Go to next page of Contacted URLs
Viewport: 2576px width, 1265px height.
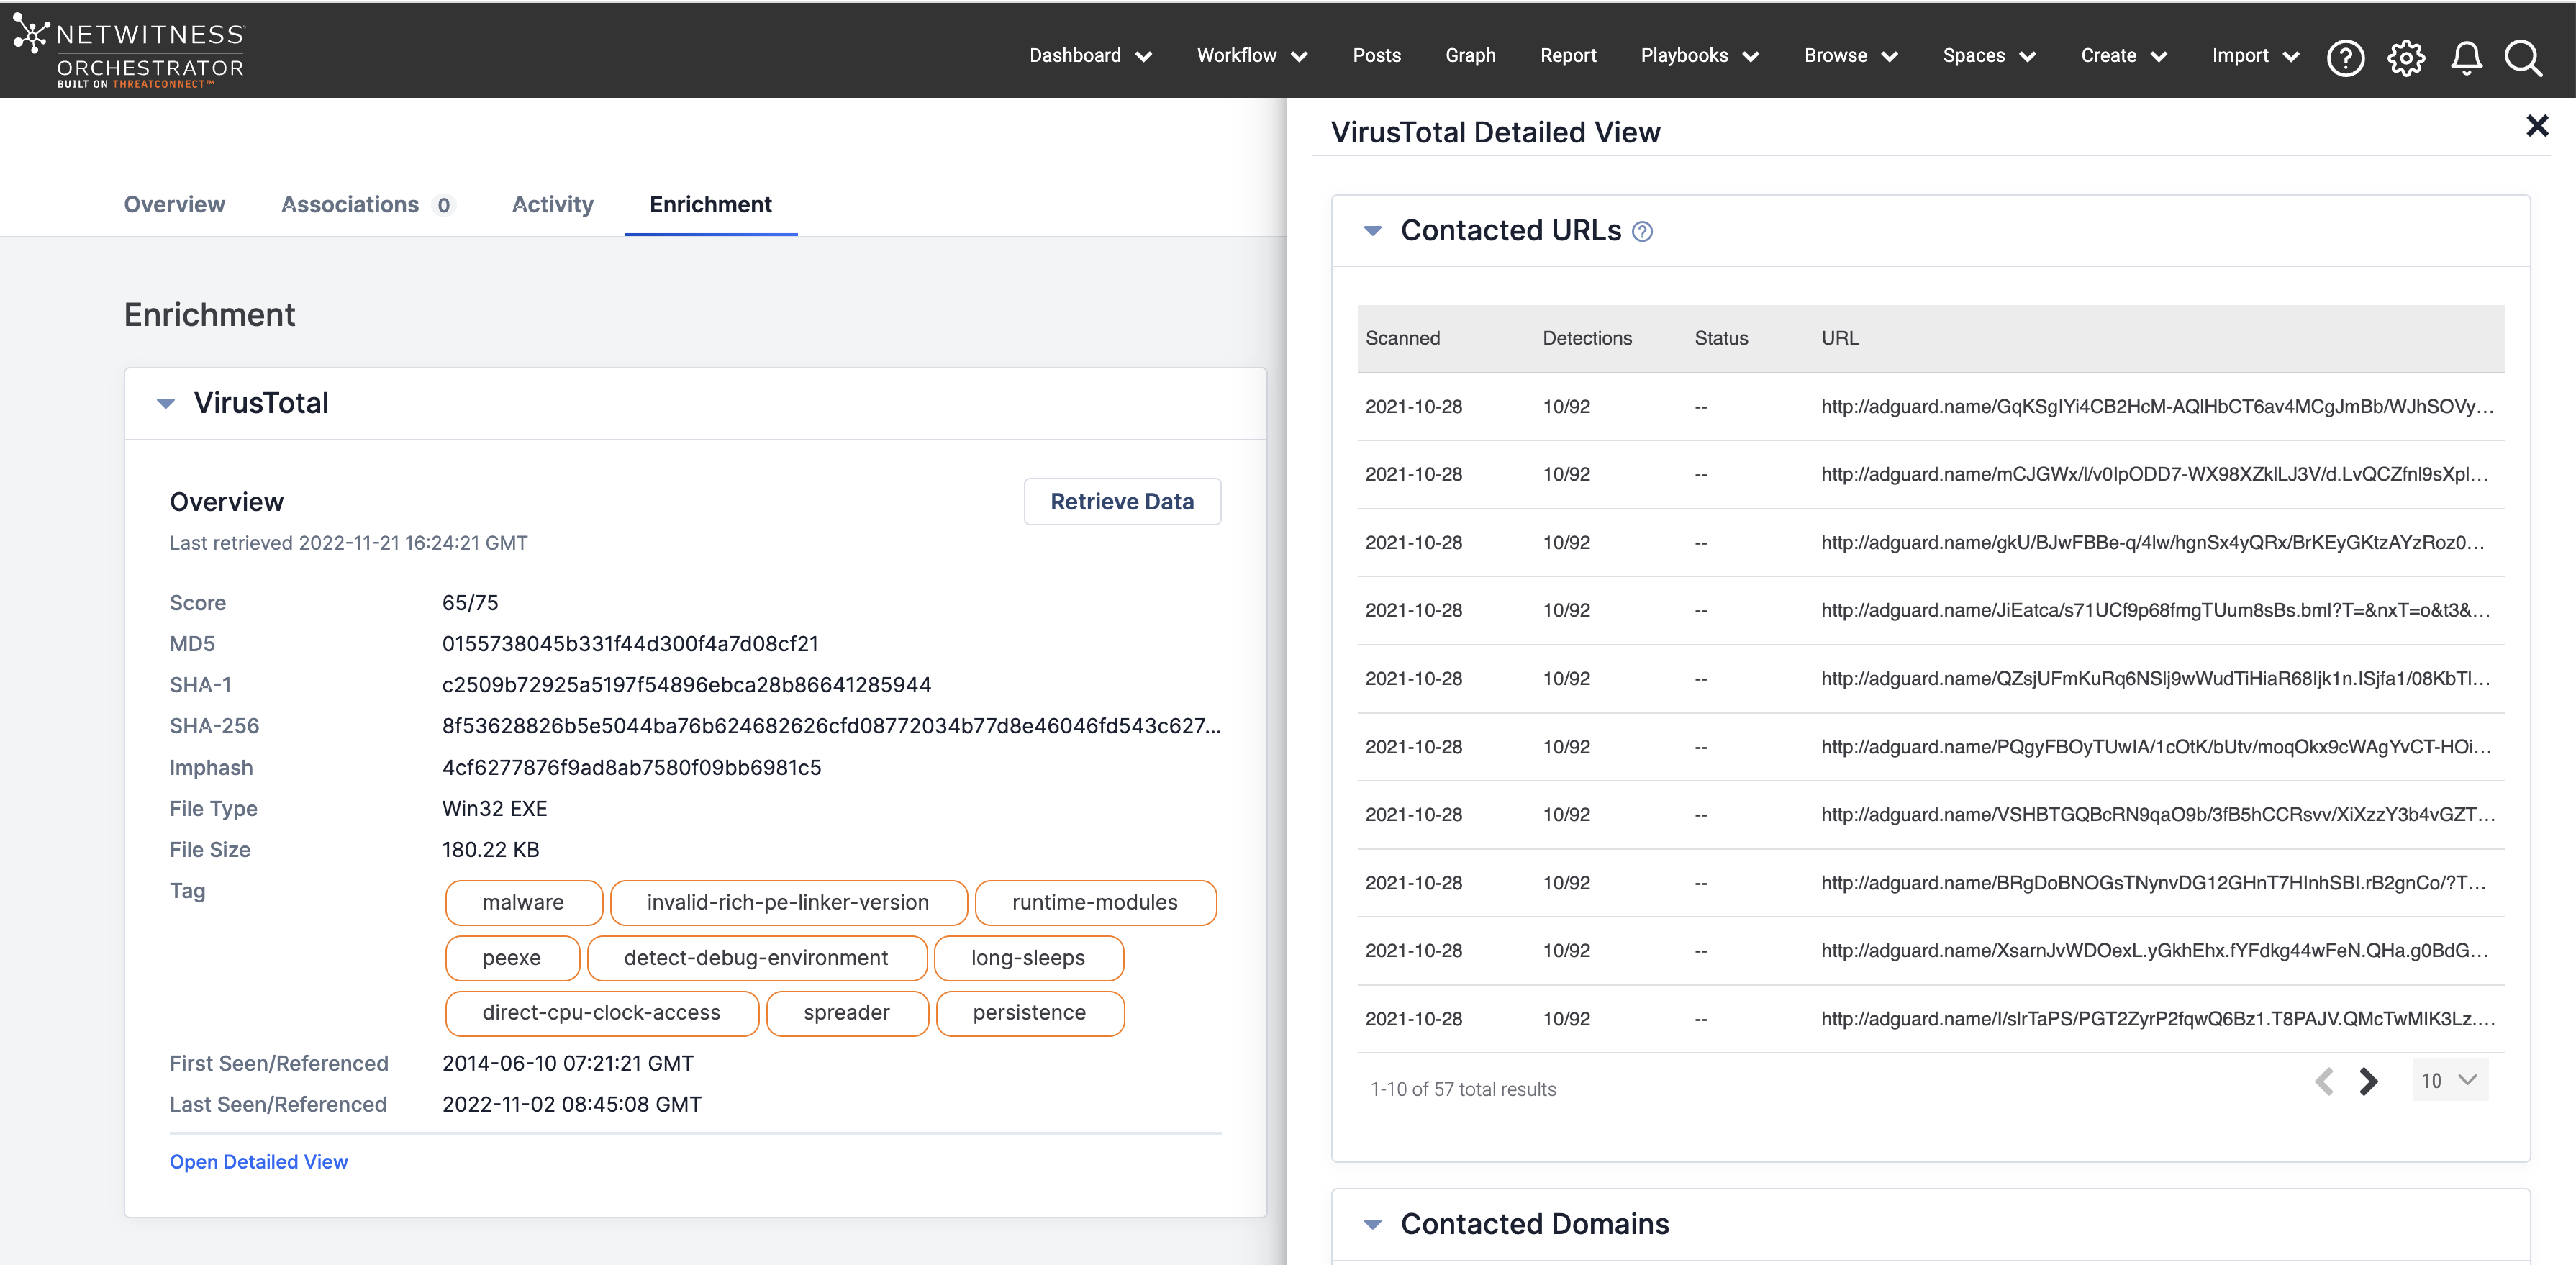[2368, 1081]
